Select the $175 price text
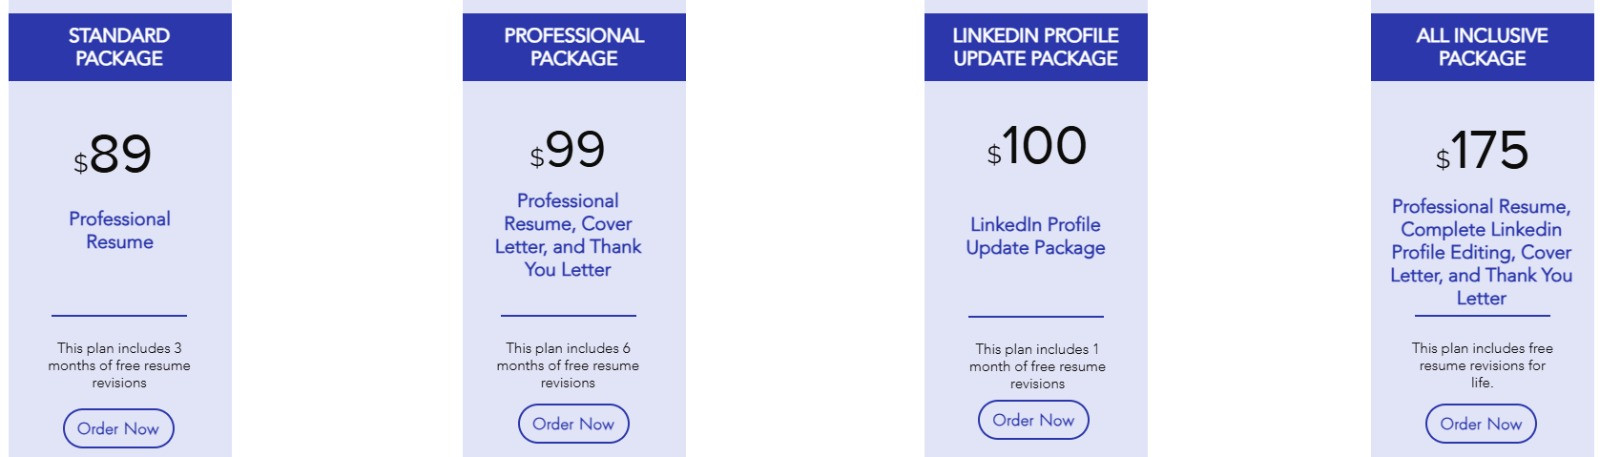Image resolution: width=1600 pixels, height=457 pixels. (1482, 151)
